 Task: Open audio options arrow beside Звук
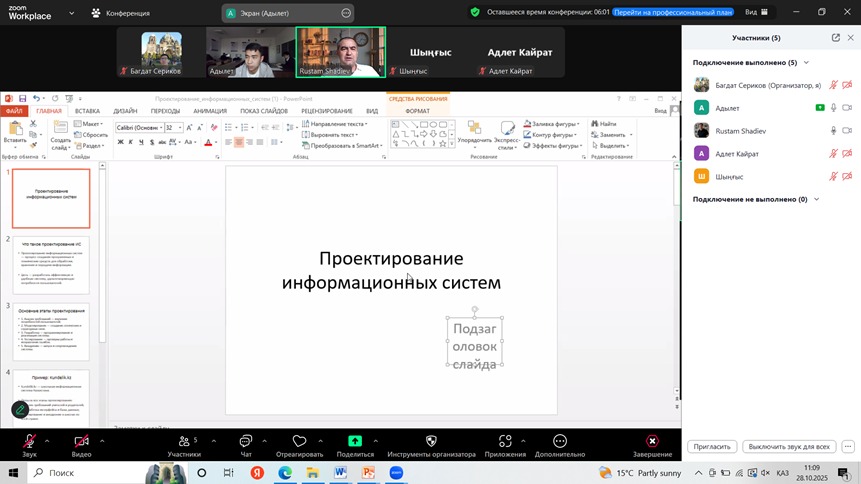click(47, 441)
